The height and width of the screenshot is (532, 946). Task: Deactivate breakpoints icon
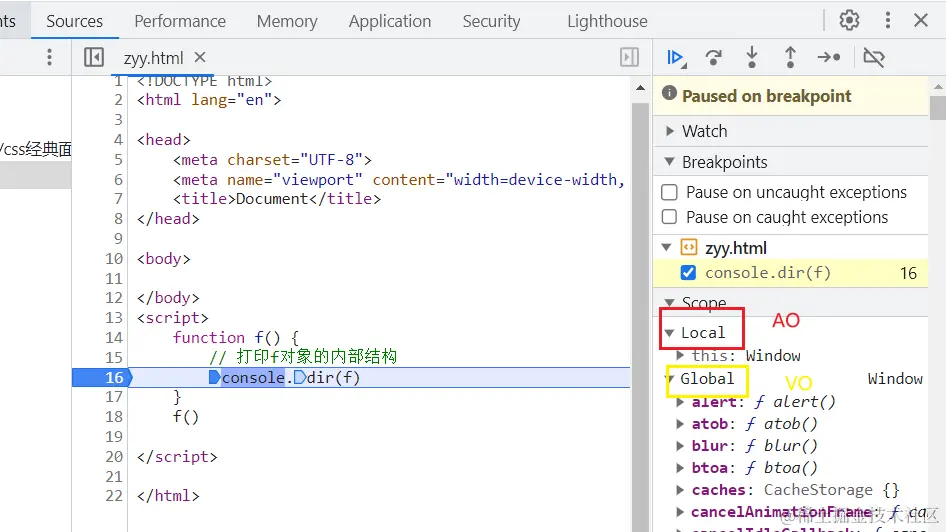tap(874, 57)
